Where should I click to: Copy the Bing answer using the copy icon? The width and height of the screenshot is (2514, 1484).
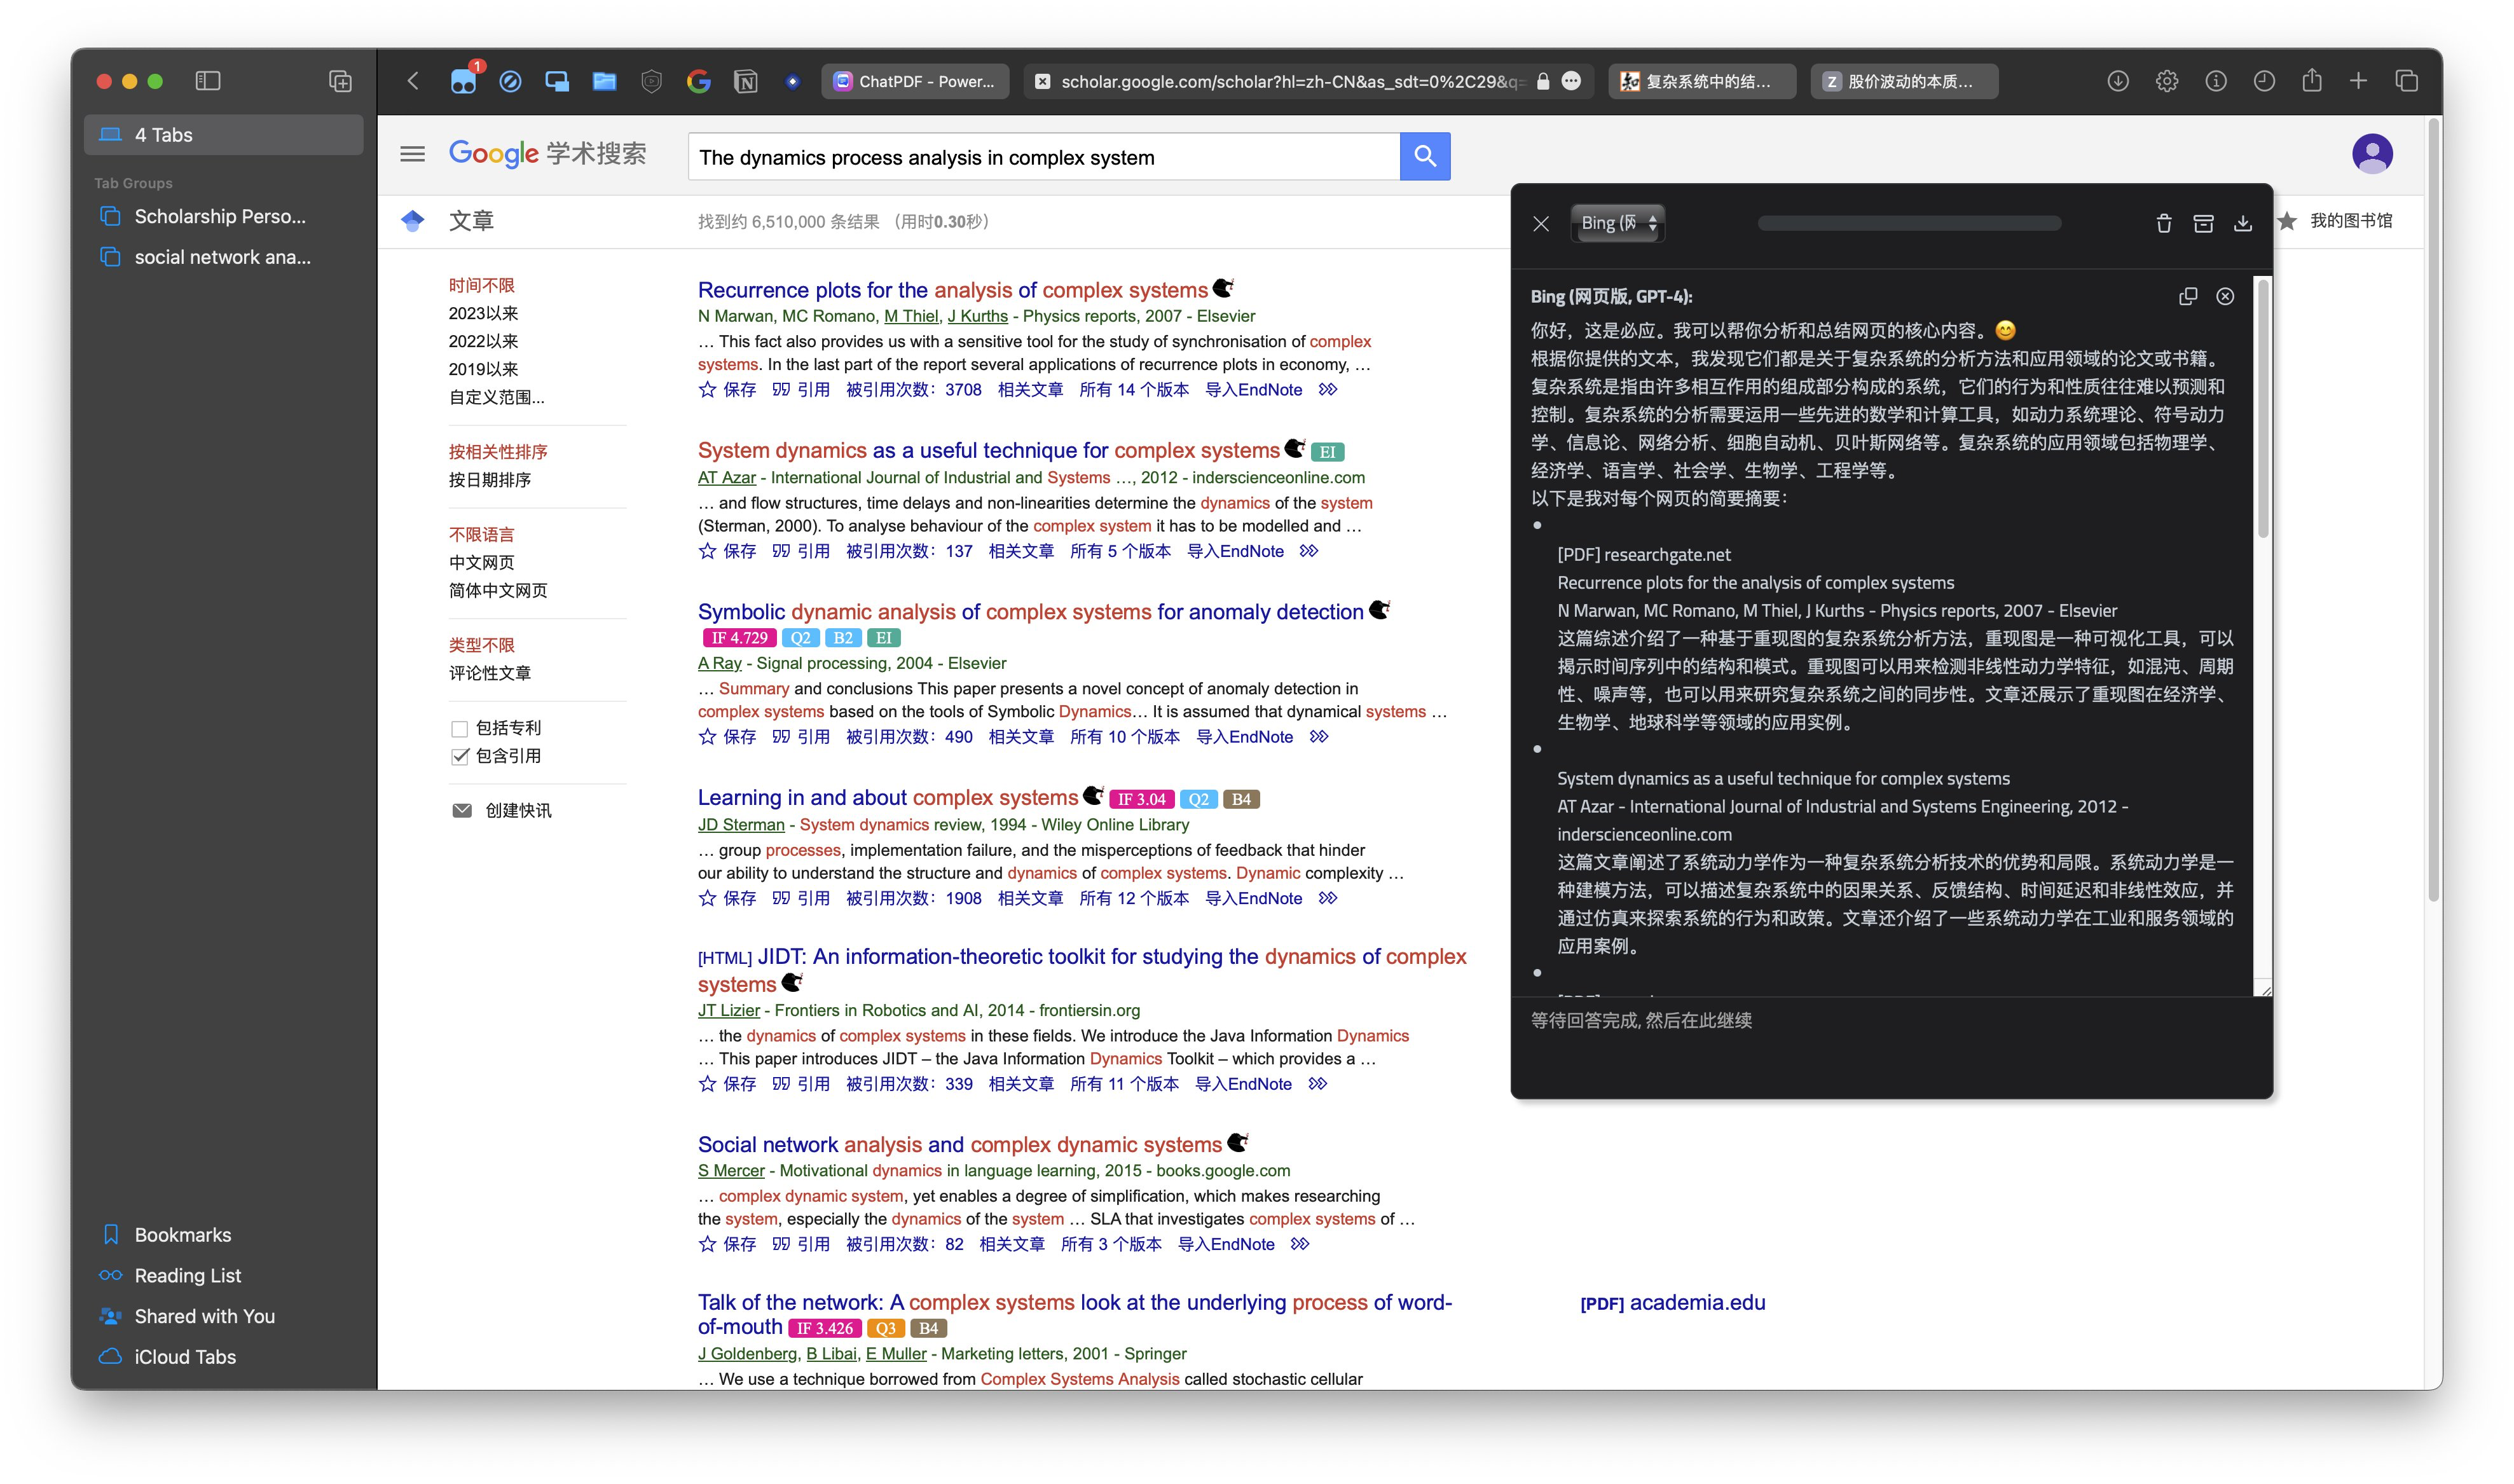[2187, 296]
